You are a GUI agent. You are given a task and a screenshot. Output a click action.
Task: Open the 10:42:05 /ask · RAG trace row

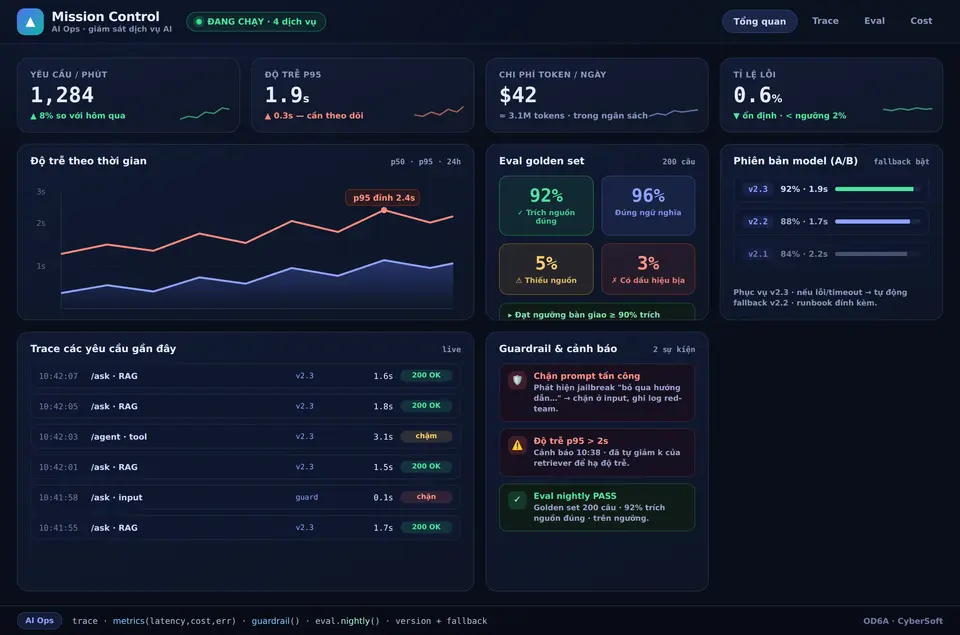click(246, 406)
